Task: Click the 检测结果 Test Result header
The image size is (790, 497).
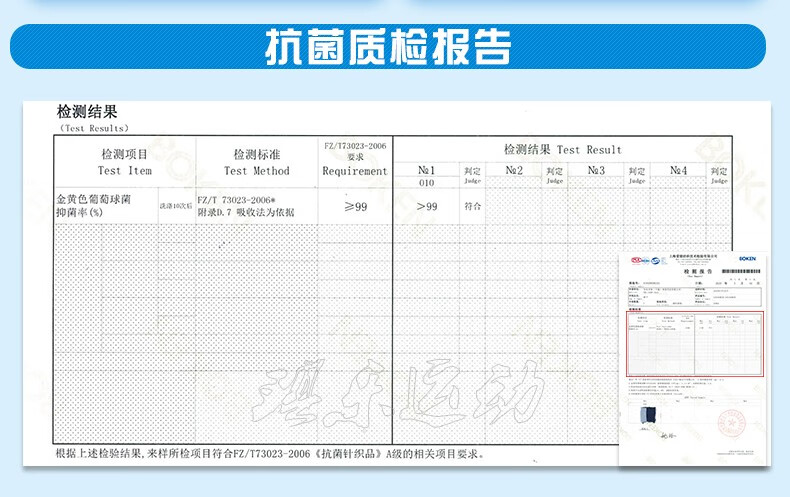Action: (562, 149)
